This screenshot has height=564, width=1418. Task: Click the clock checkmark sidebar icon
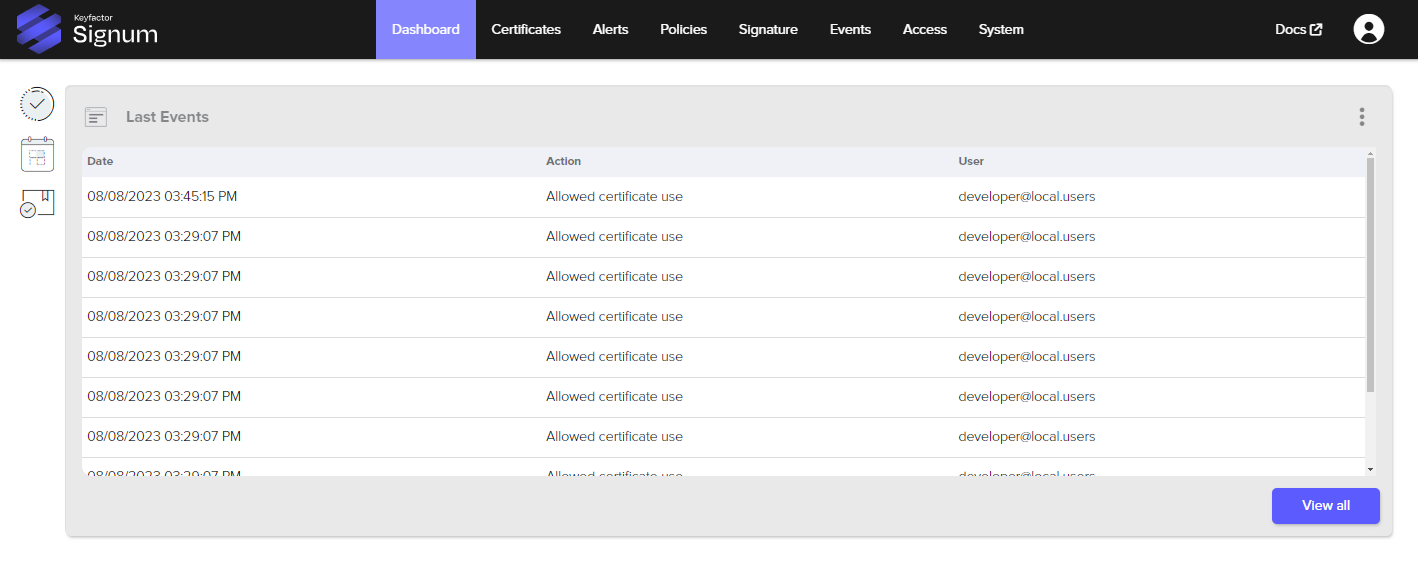37,104
